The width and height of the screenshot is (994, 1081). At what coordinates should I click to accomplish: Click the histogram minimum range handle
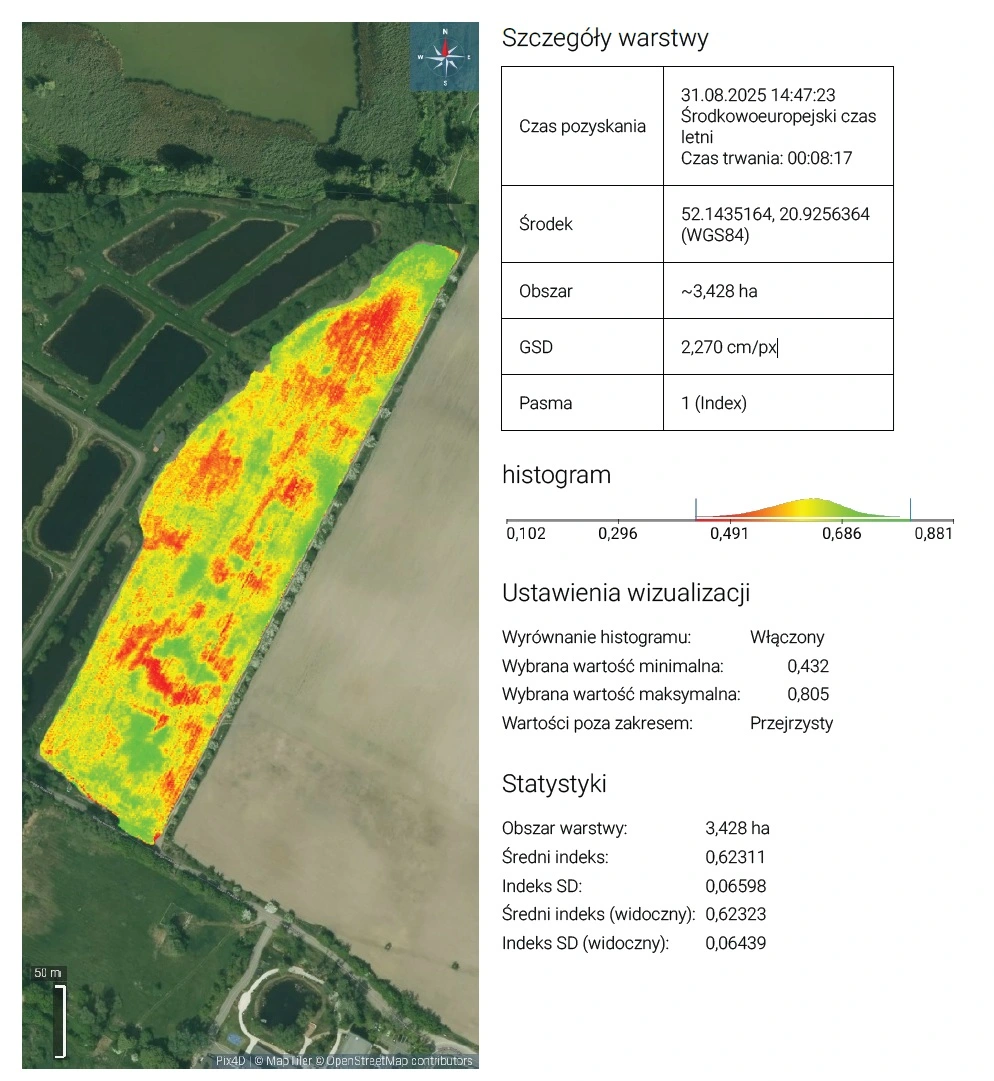[x=696, y=509]
